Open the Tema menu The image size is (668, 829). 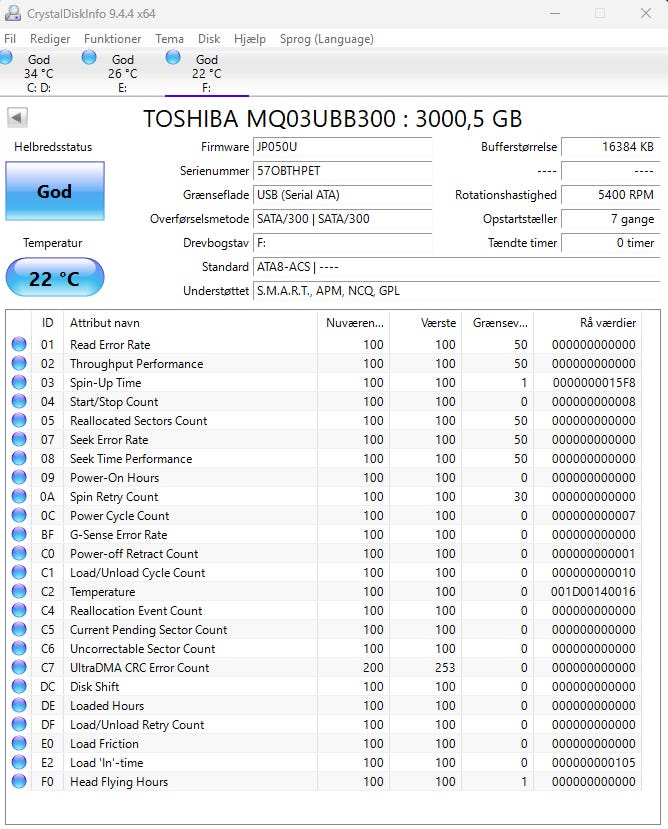(169, 39)
